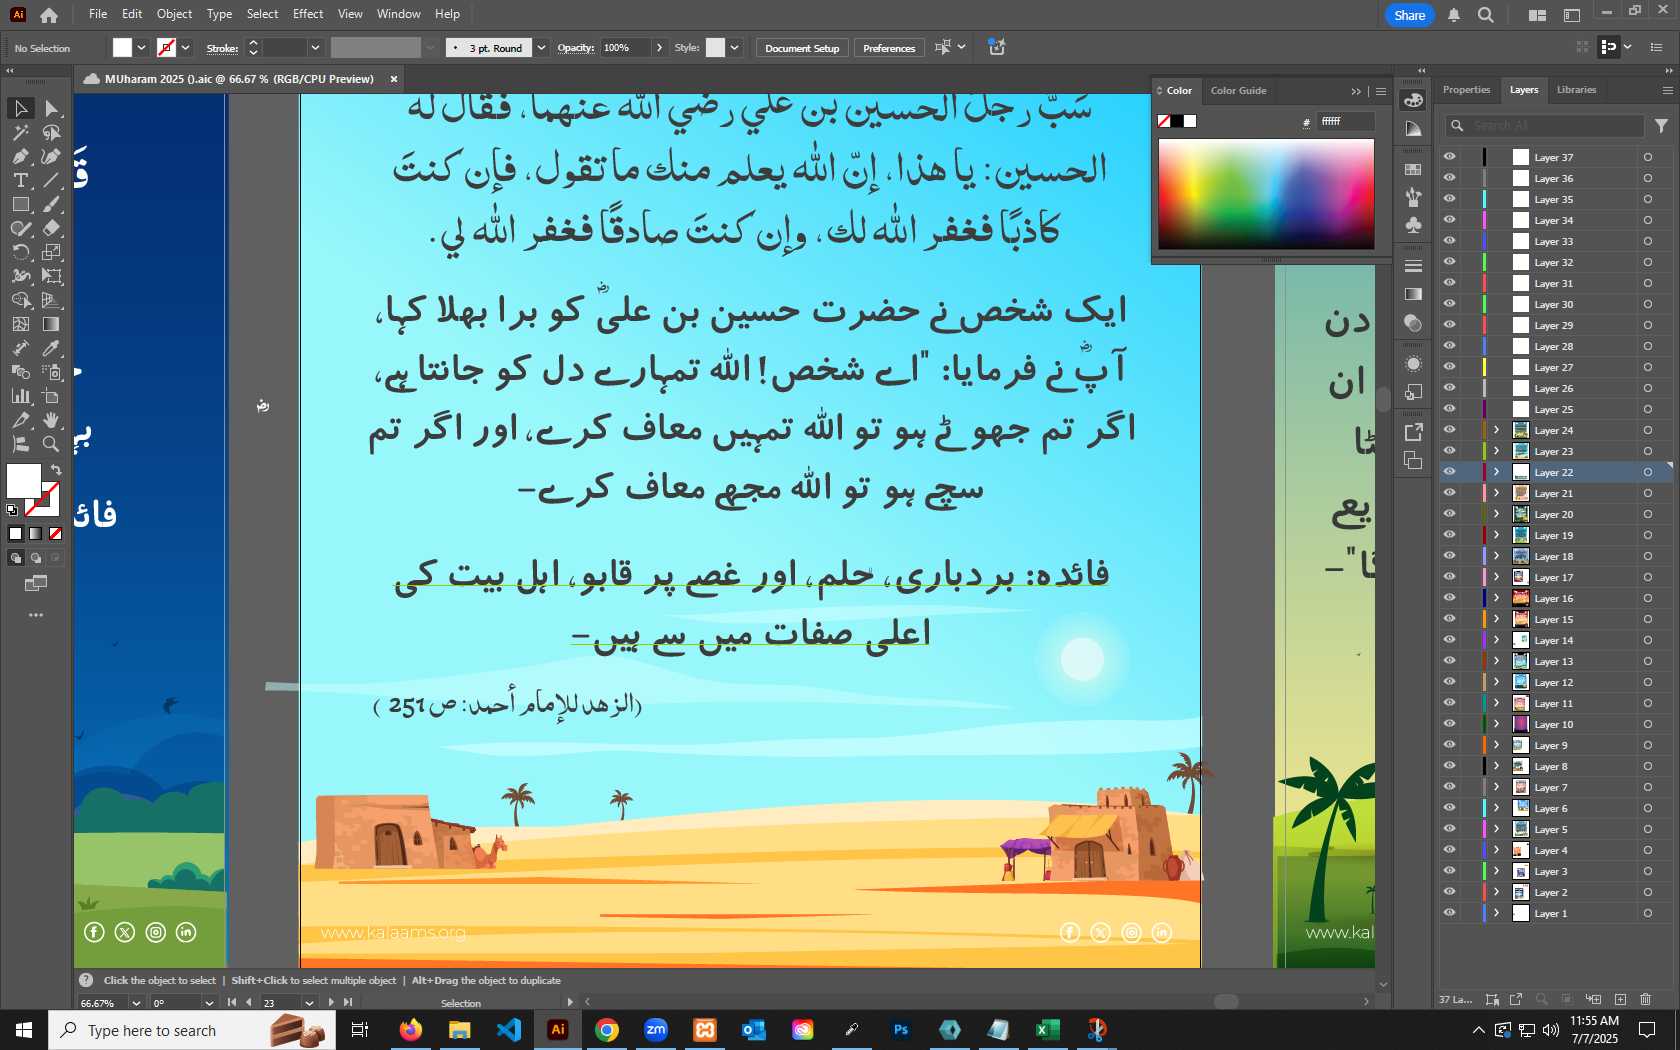Open the stroke weight dropdown

[315, 48]
